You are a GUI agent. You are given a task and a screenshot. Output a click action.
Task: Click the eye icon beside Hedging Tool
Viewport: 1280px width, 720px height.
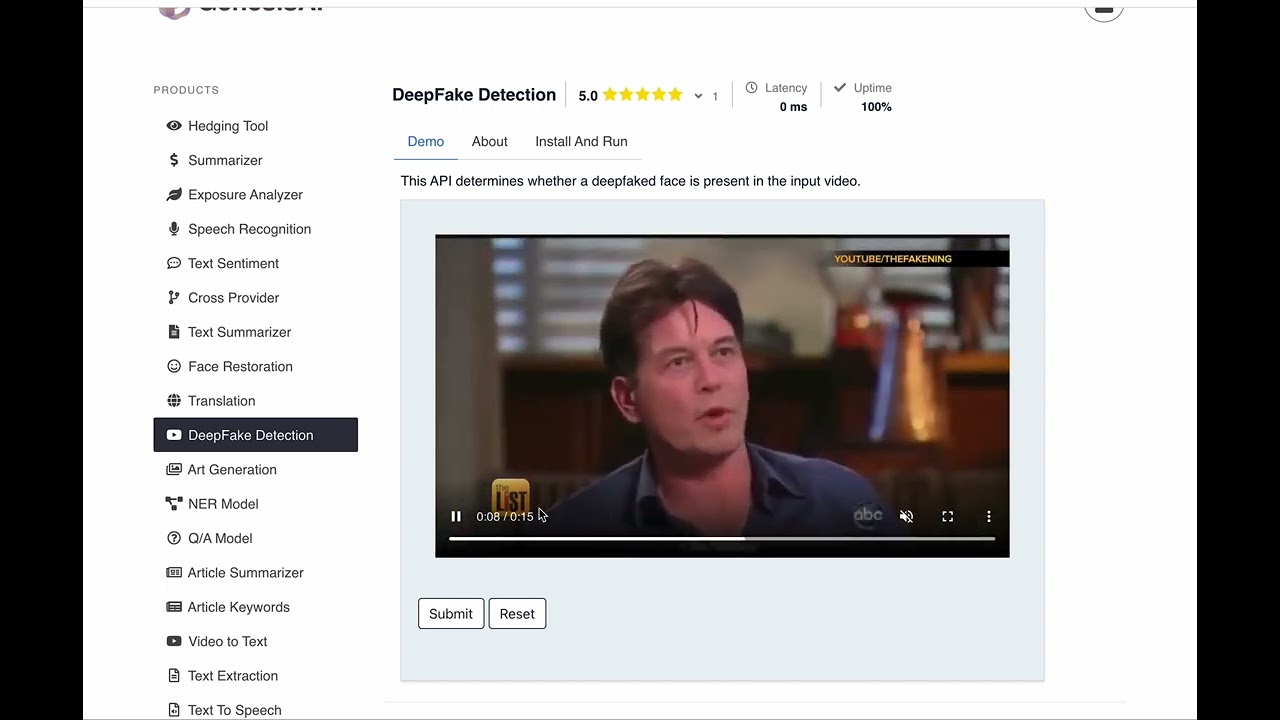[x=174, y=126]
